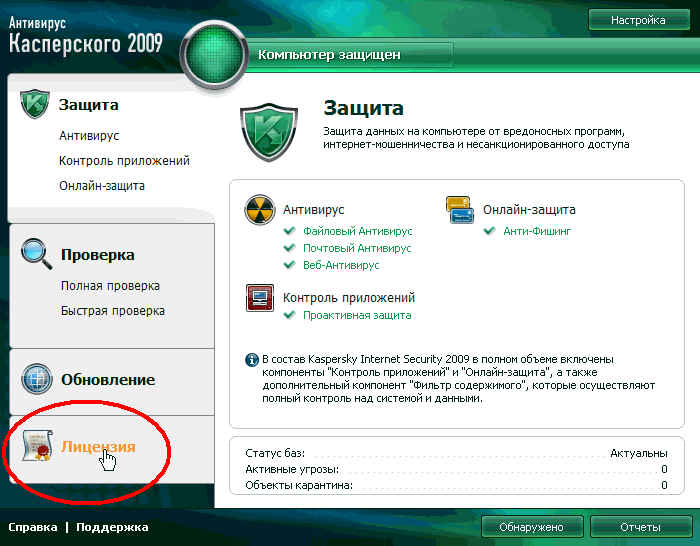700x546 pixels.
Task: Open Проактивная защита component link
Action: [357, 315]
